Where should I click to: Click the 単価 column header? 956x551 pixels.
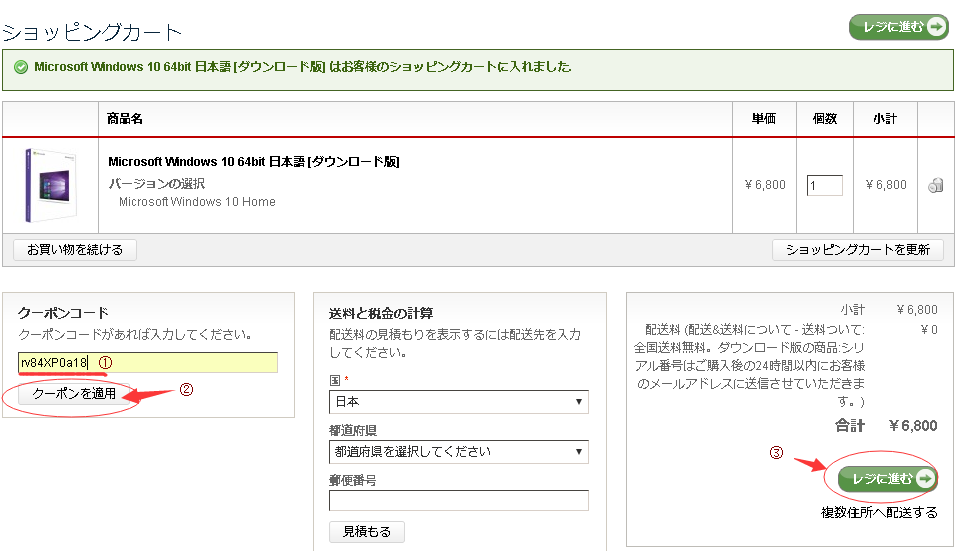[763, 119]
